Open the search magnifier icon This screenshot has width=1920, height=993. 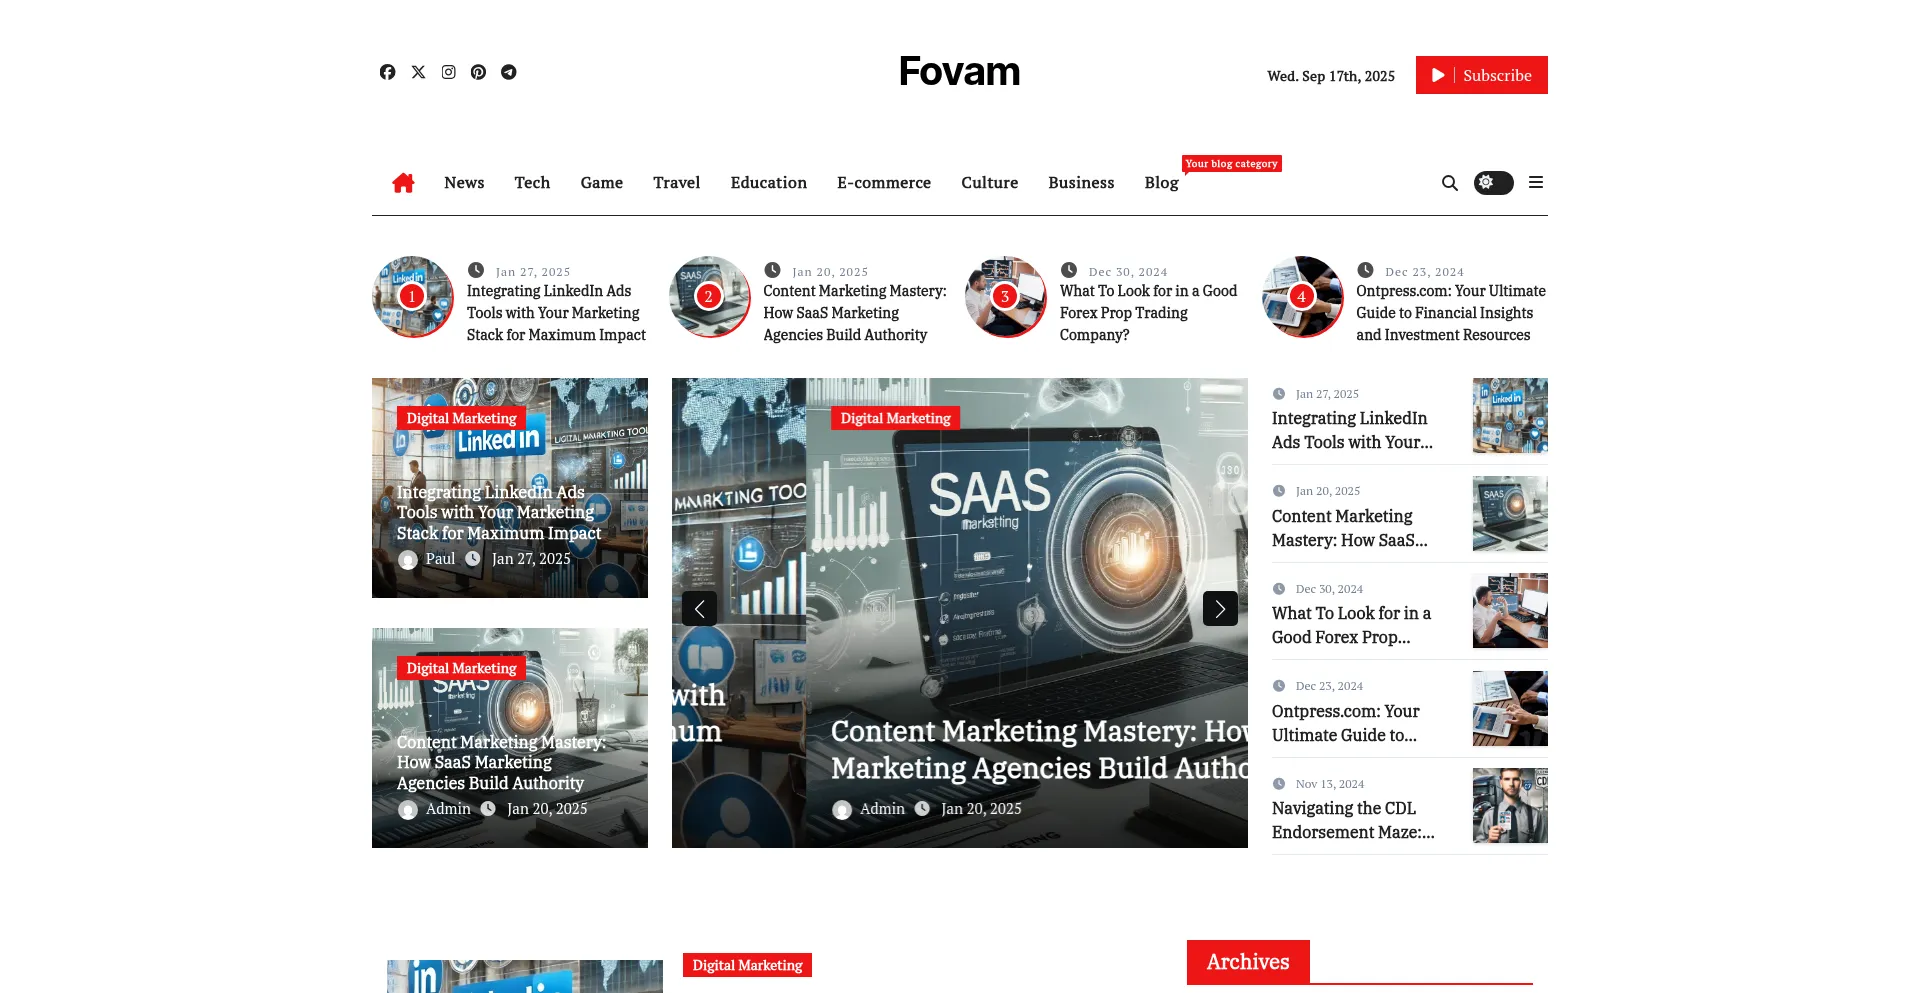tap(1449, 183)
